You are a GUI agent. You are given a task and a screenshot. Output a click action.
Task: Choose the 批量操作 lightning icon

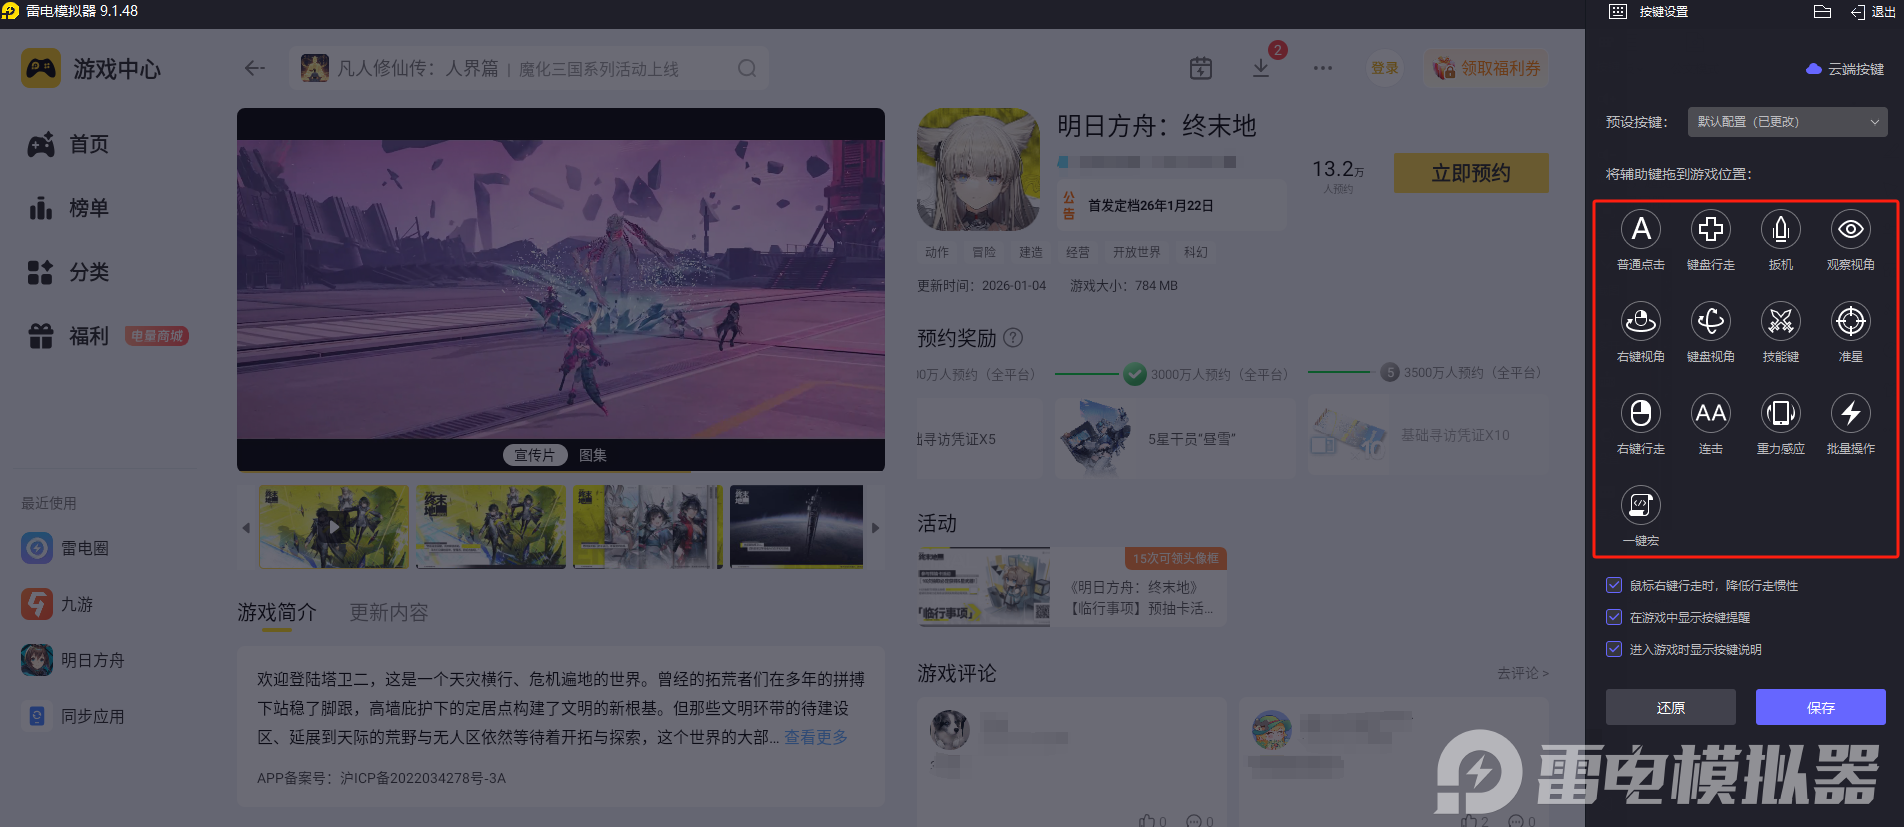[x=1851, y=413]
